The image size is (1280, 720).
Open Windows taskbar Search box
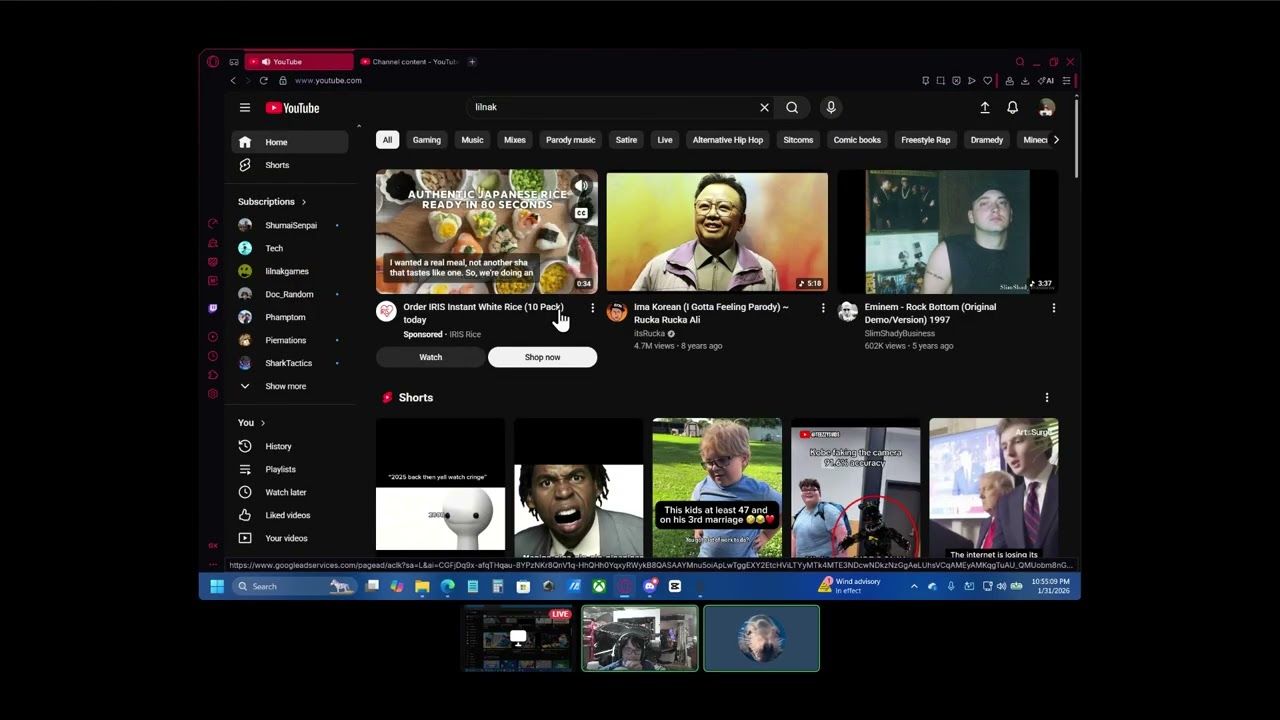click(295, 586)
